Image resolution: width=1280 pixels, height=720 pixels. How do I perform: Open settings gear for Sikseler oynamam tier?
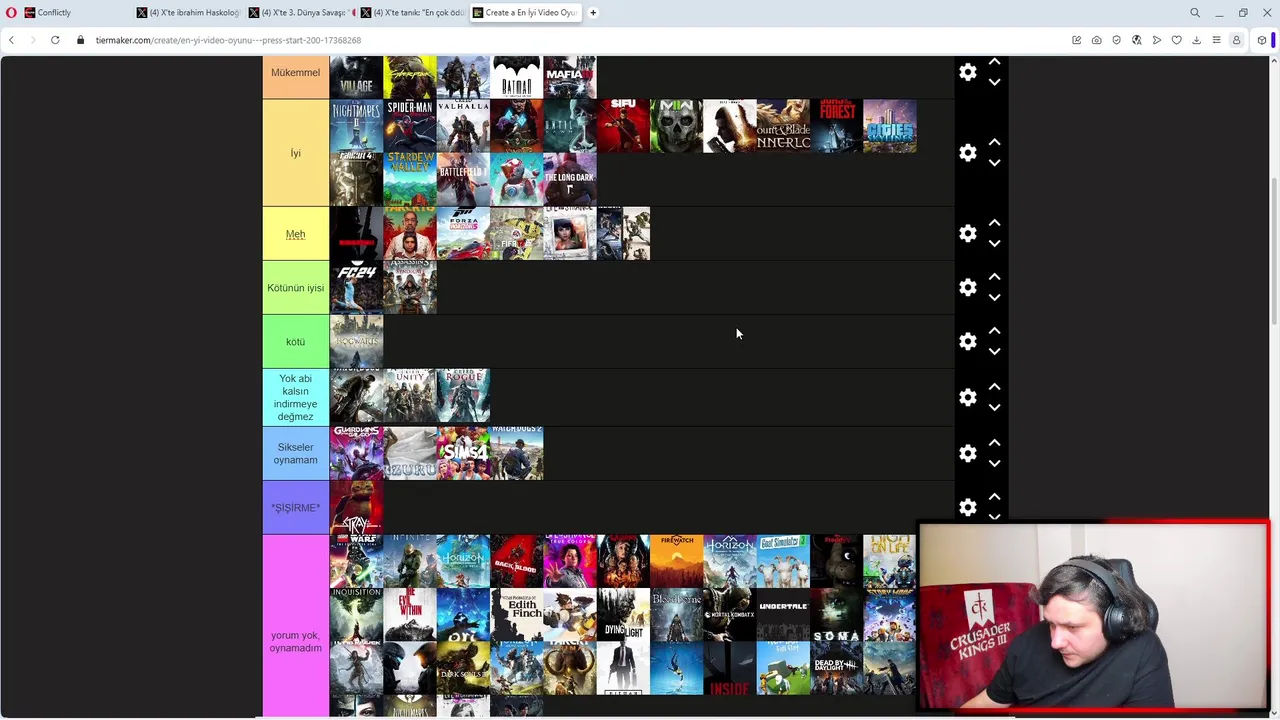pyautogui.click(x=967, y=453)
